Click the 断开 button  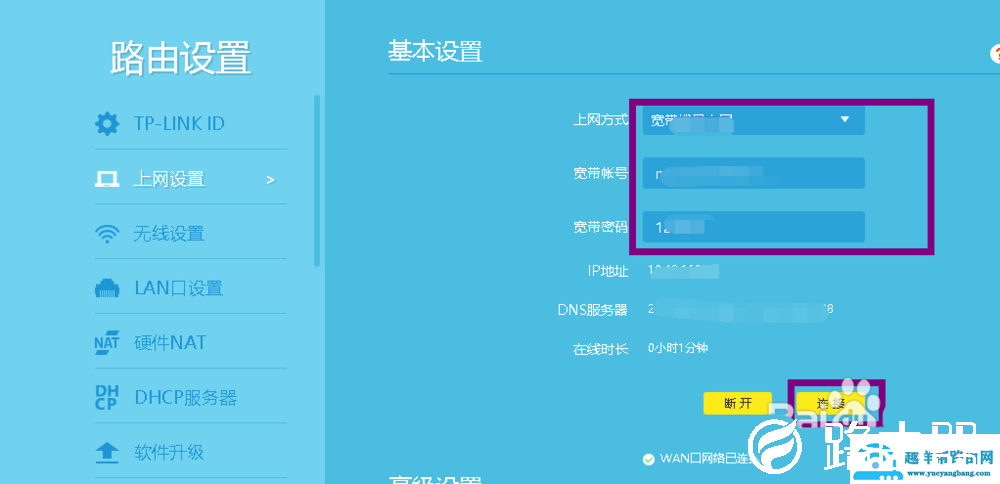pyautogui.click(x=738, y=403)
